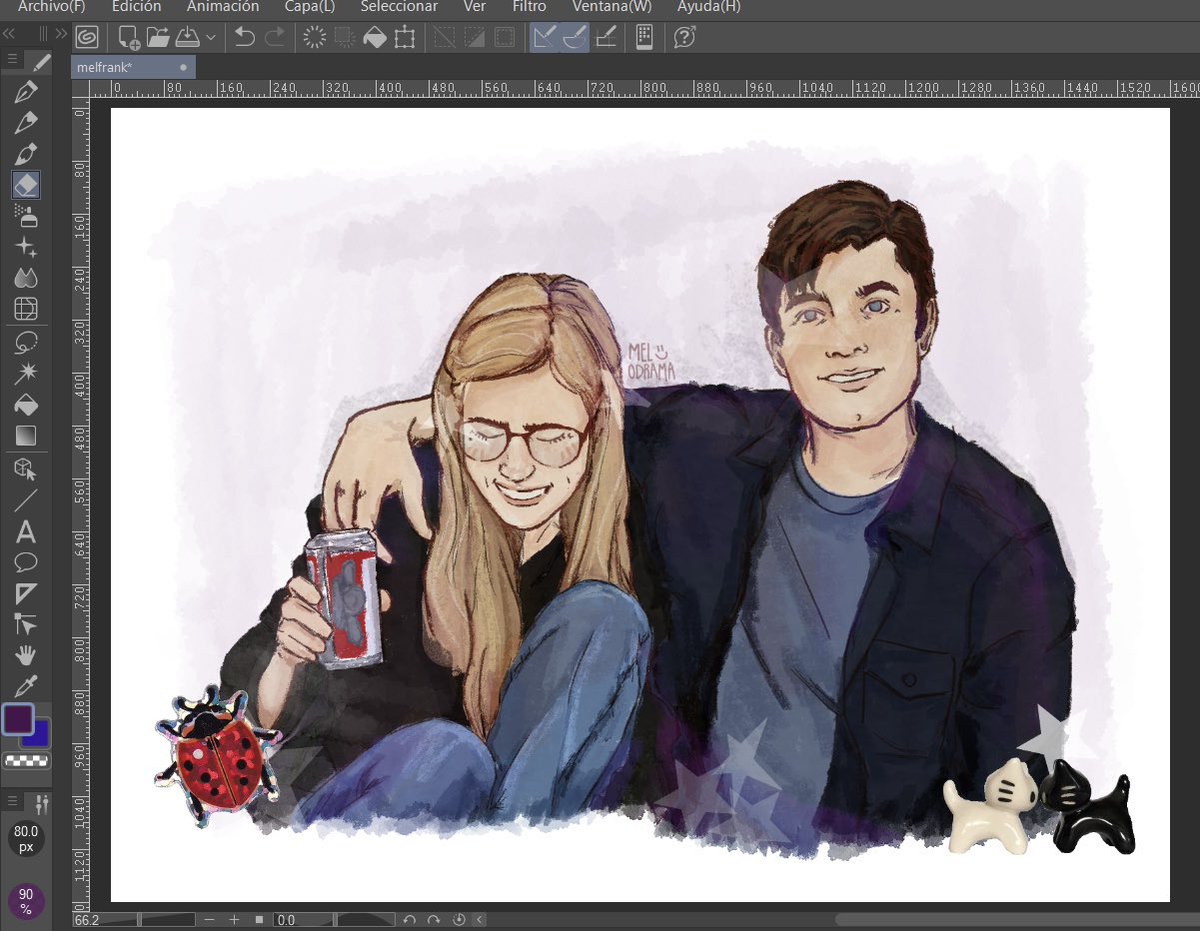The image size is (1200, 931).
Task: Select the Correct line tool
Action: tap(26, 624)
